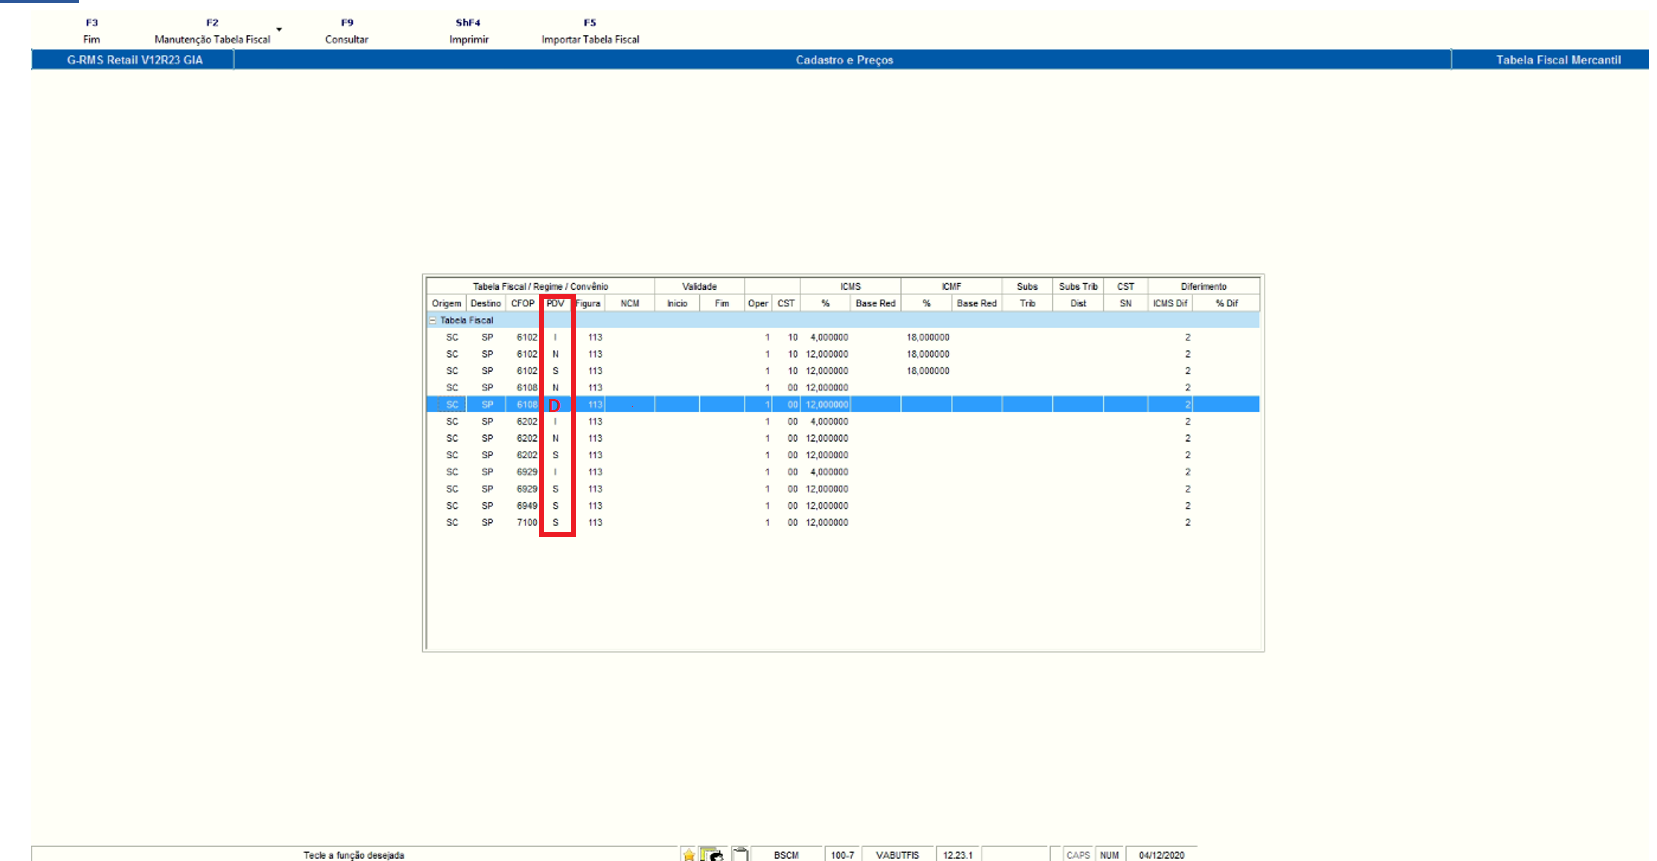This screenshot has height=861, width=1657.
Task: Click the 12.23.1 version field in status bar
Action: tap(958, 855)
